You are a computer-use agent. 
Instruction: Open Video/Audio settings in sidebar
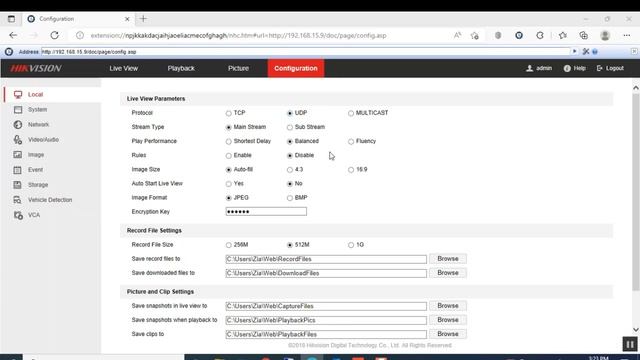coord(43,140)
